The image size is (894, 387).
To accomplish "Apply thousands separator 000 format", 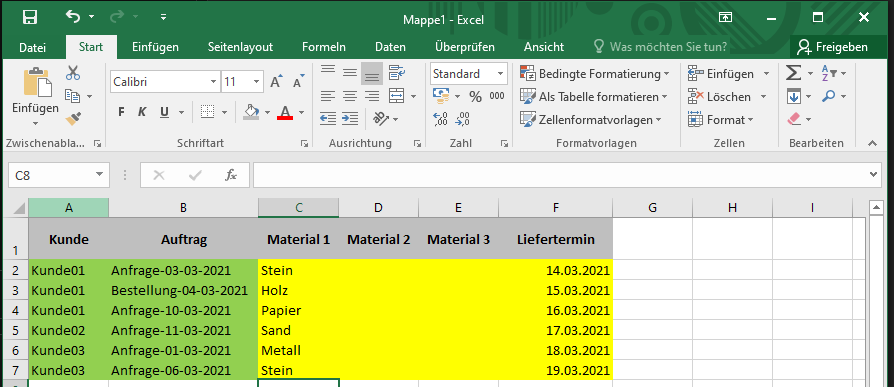I will click(497, 96).
